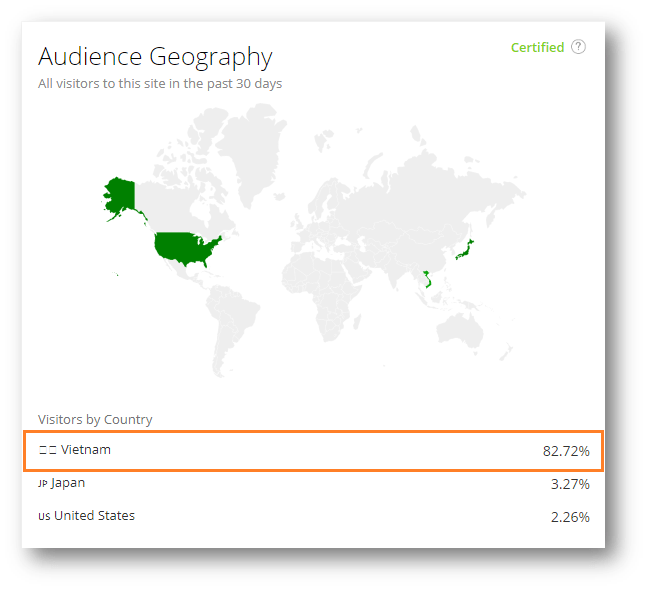Click the 82.72% visitor percentage
The width and height of the screenshot is (647, 590).
pyautogui.click(x=566, y=451)
